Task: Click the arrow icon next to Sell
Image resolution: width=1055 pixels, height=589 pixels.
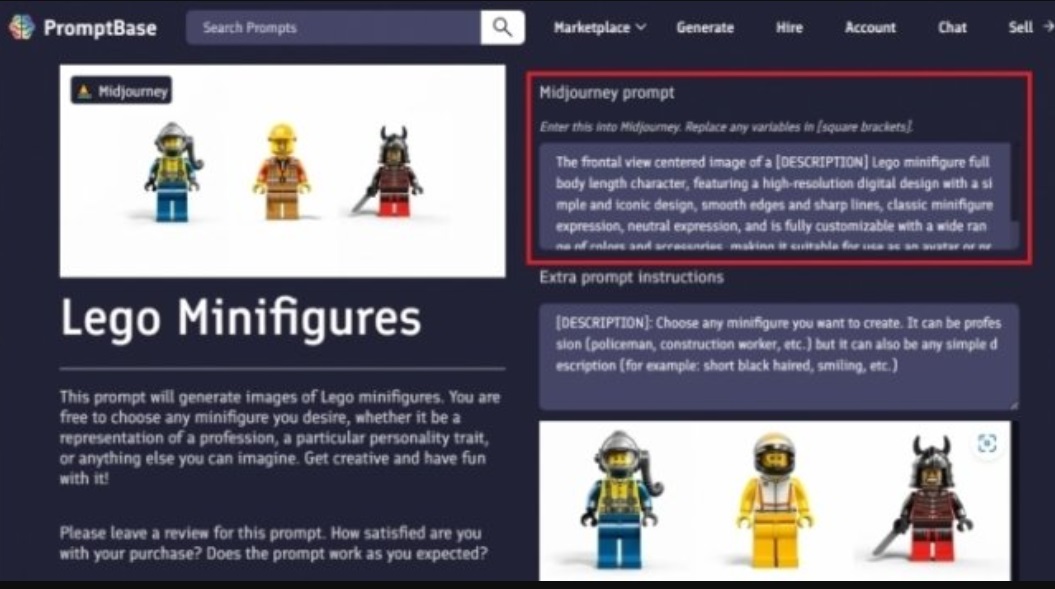Action: (1048, 27)
